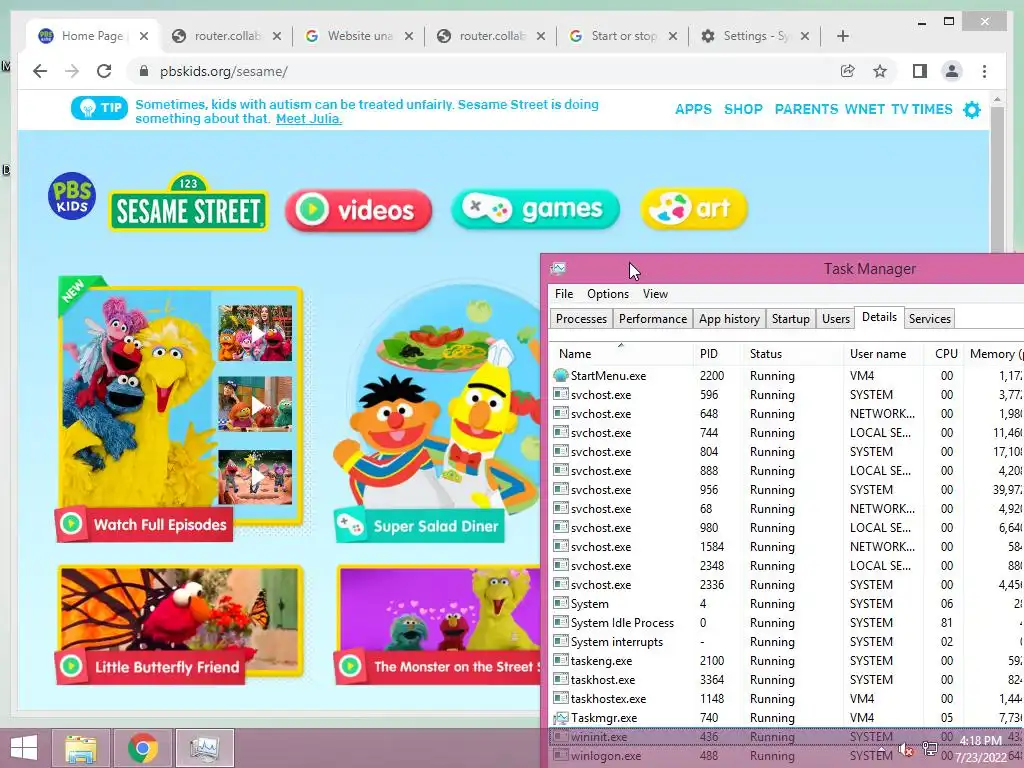Sort by the Status column header
Screen dimensions: 1024x768
click(x=792, y=353)
